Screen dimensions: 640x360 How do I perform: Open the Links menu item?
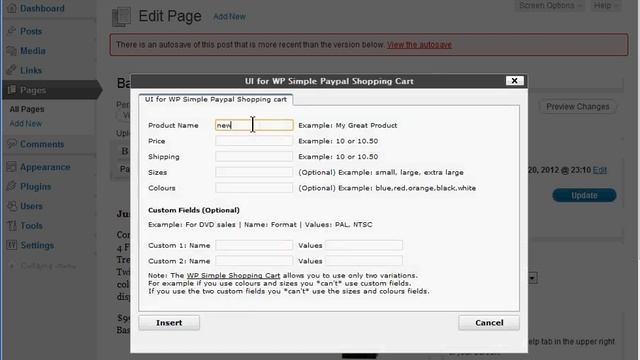click(x=31, y=70)
